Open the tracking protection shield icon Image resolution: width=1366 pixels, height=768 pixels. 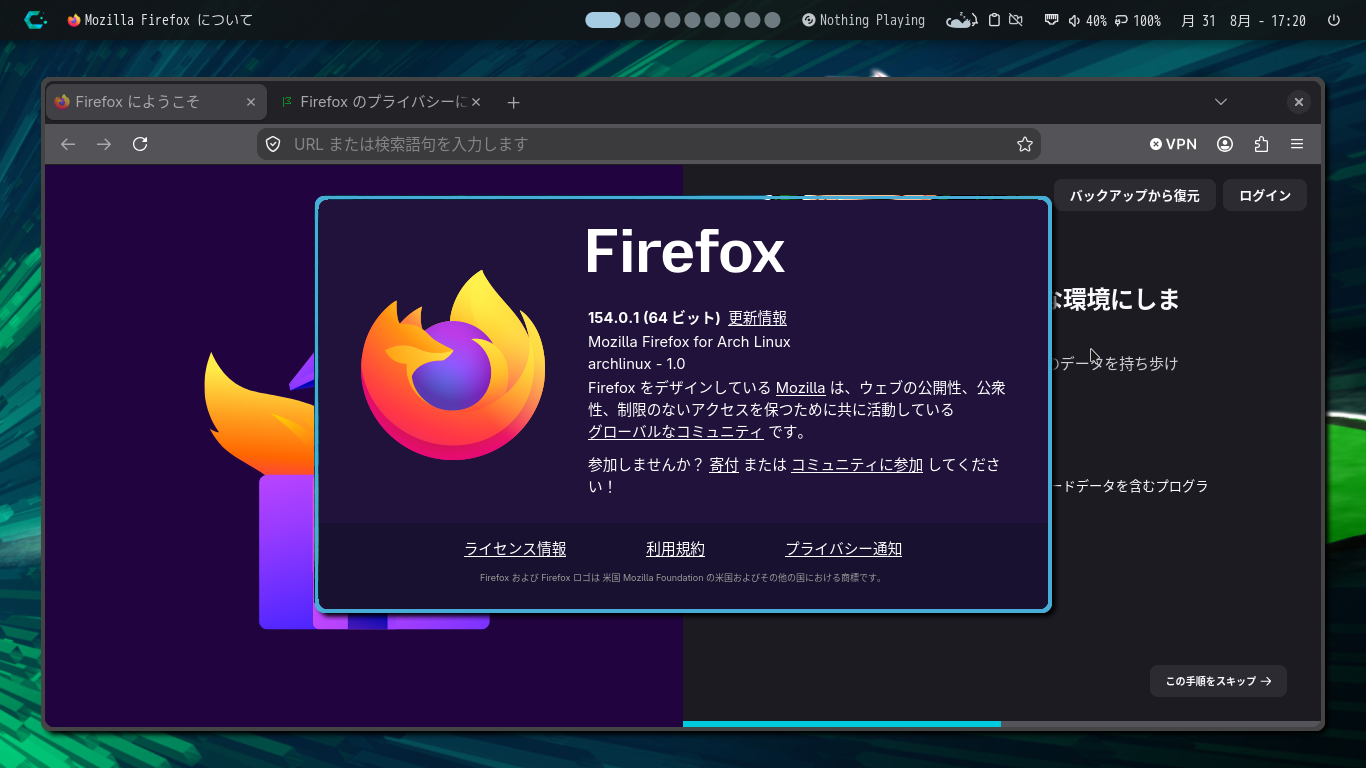(x=273, y=144)
